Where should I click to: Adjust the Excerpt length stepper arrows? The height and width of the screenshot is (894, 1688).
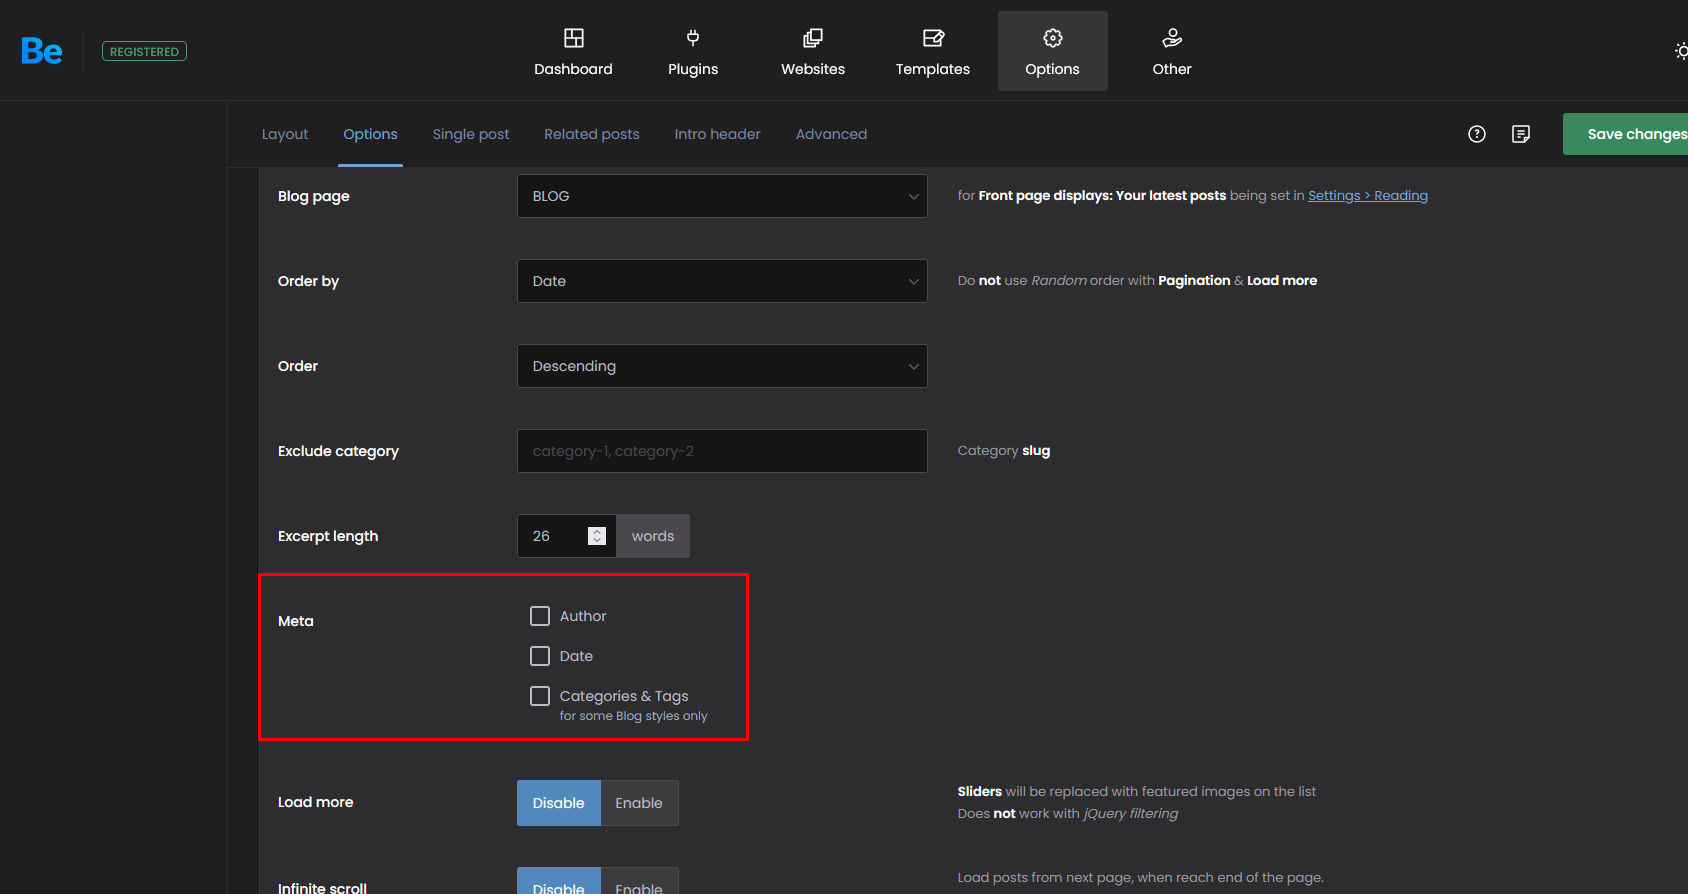click(597, 536)
